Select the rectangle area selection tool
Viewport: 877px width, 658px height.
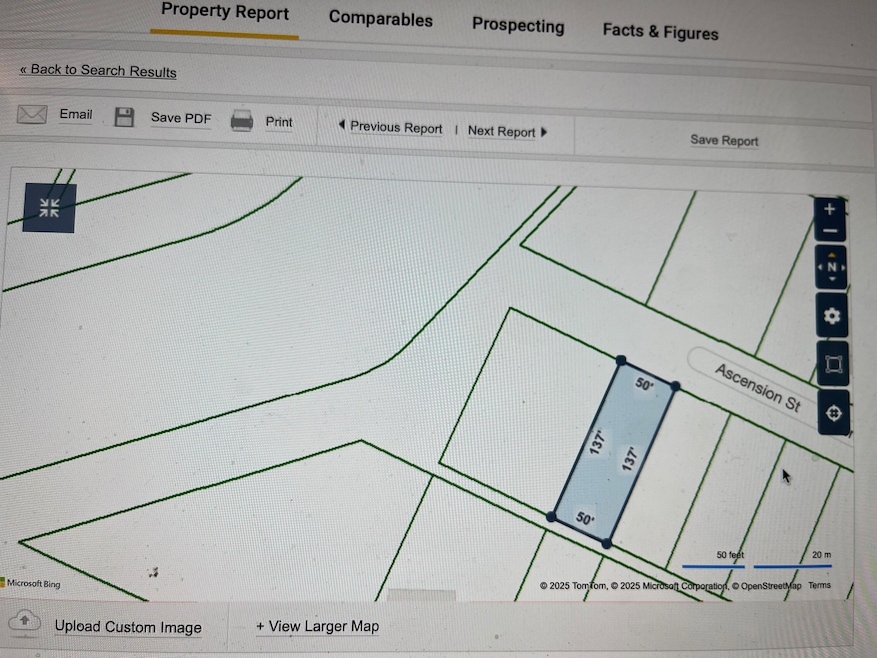(x=833, y=365)
